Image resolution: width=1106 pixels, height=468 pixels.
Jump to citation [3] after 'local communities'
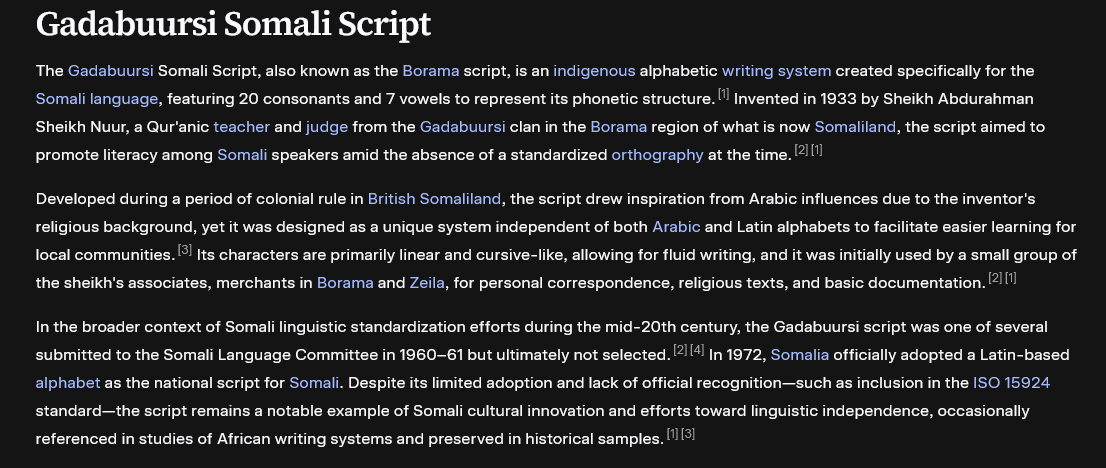coord(184,251)
